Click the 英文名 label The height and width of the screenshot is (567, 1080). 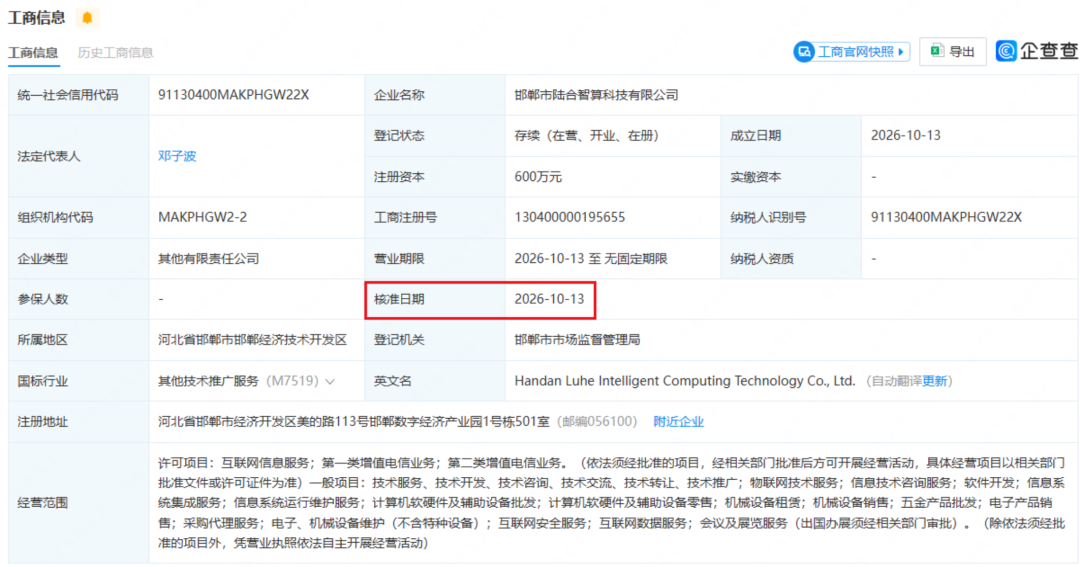click(393, 381)
